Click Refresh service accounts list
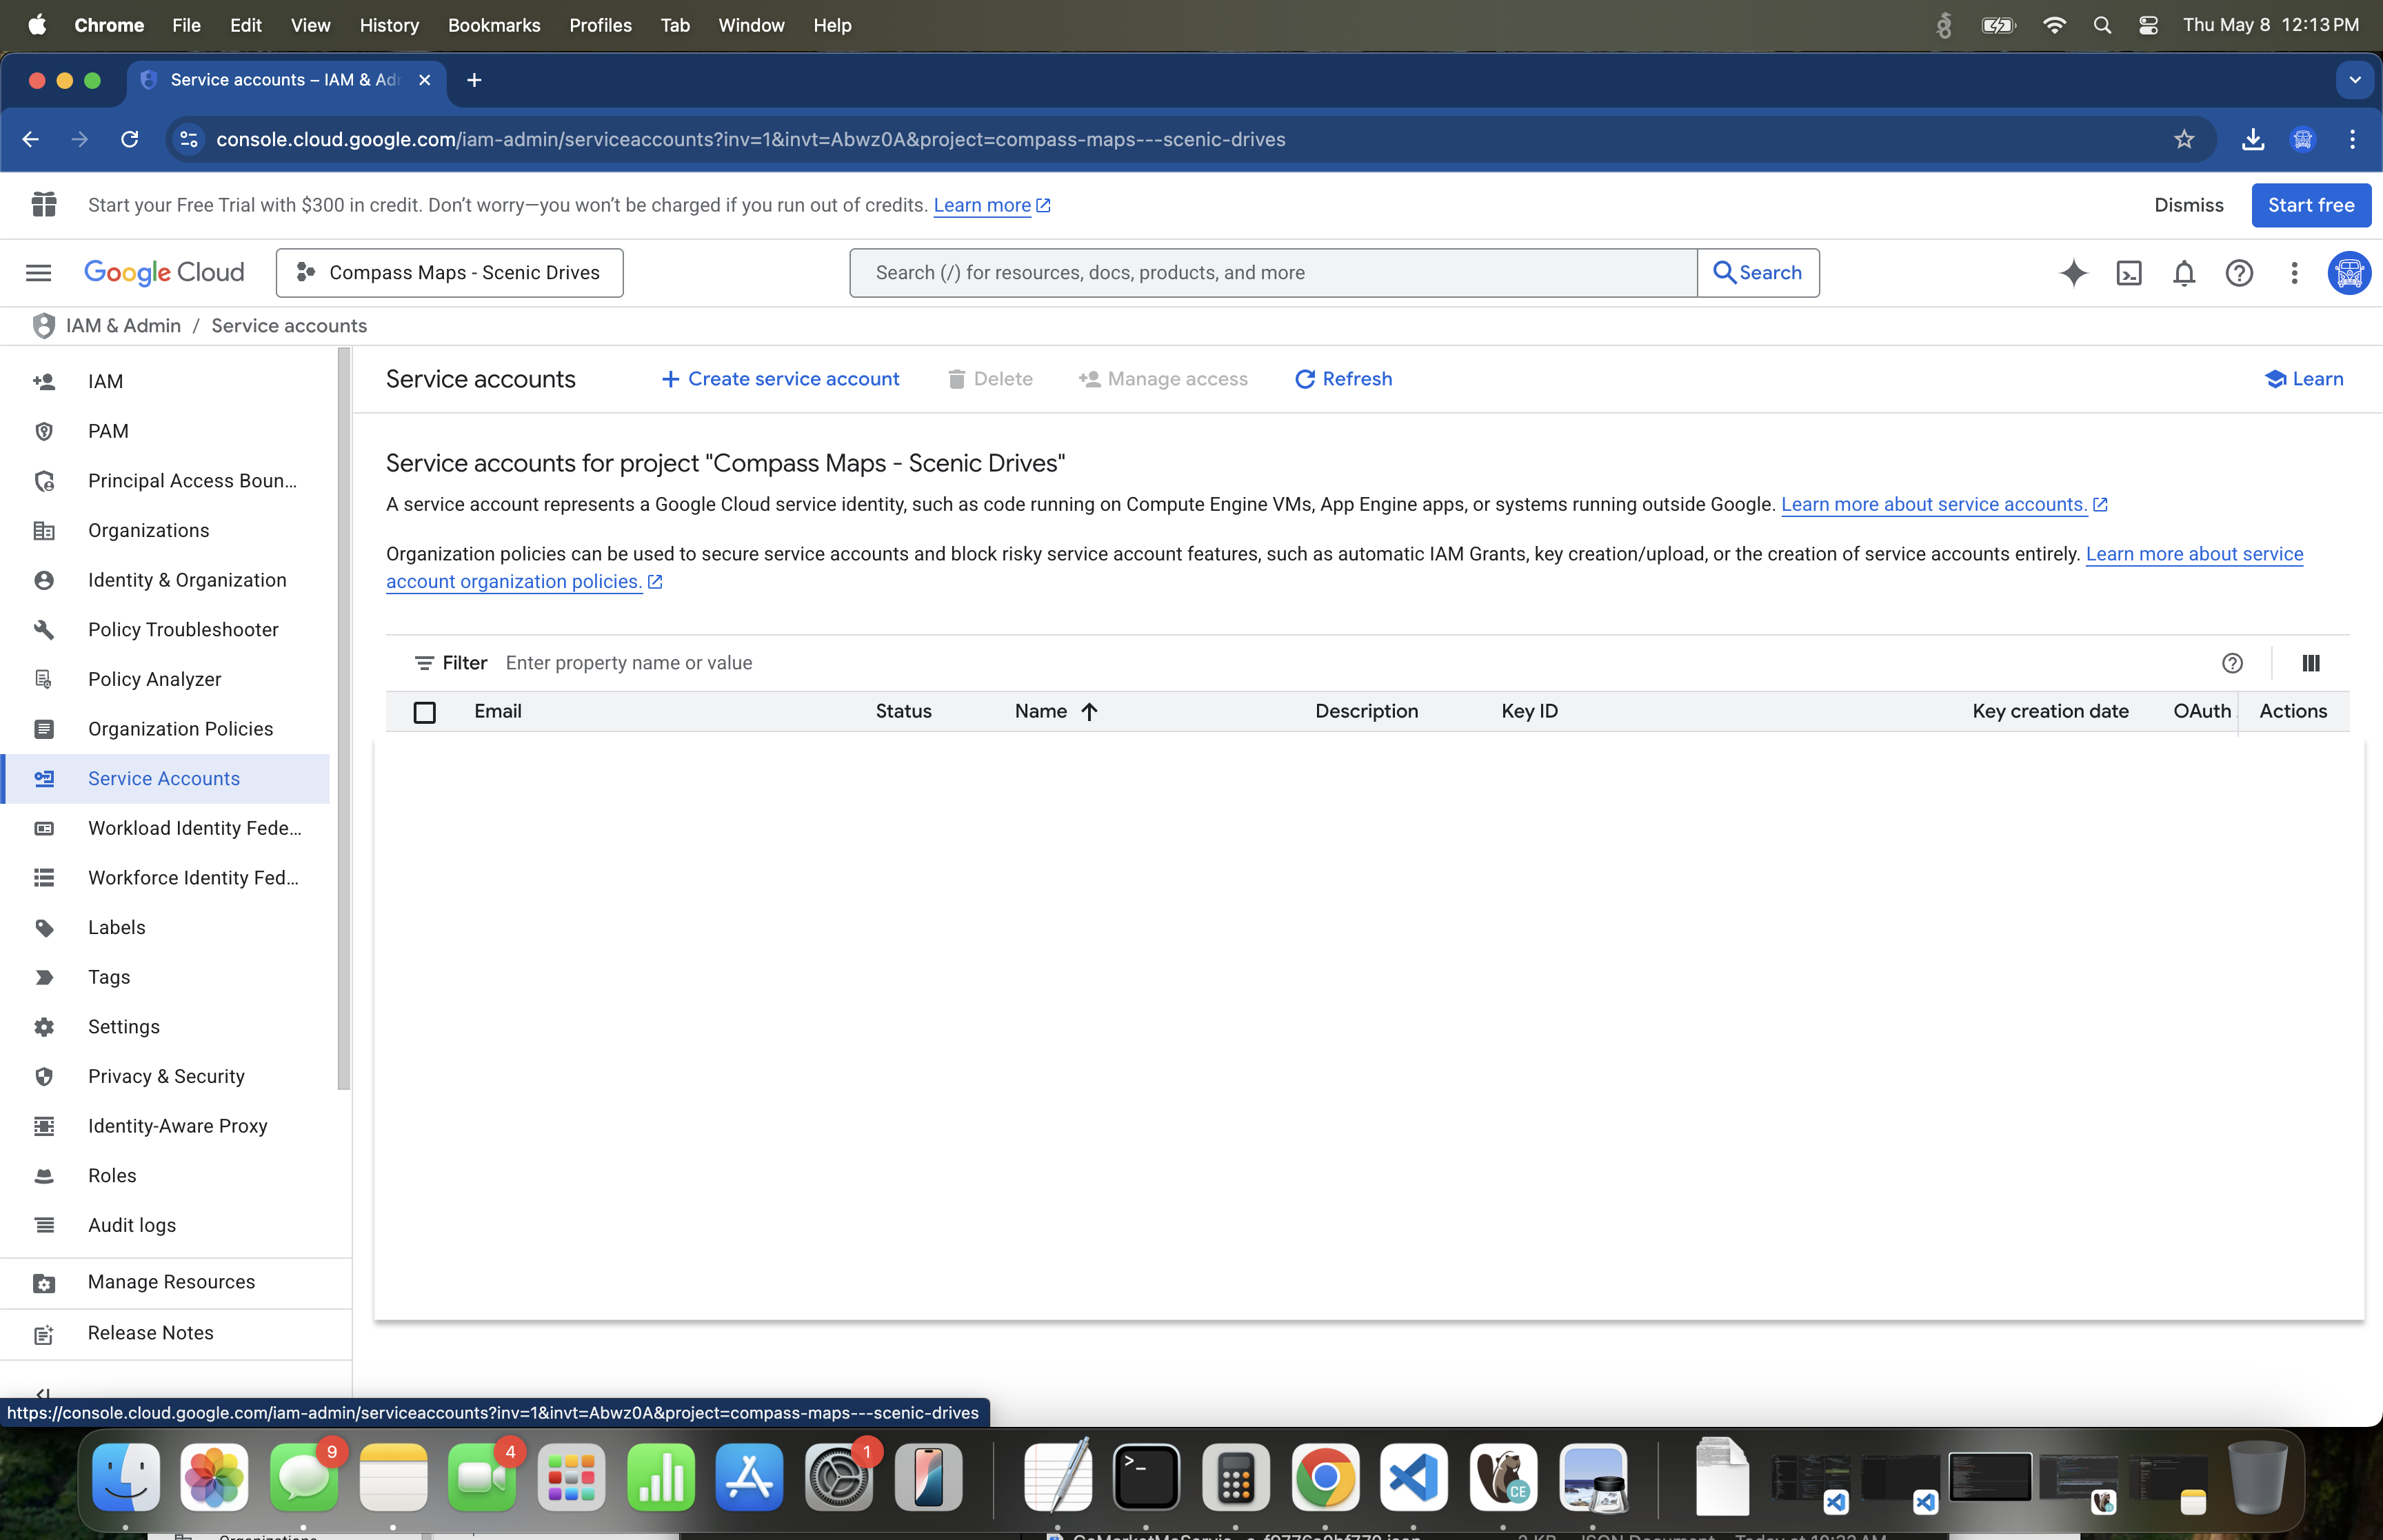 1343,379
